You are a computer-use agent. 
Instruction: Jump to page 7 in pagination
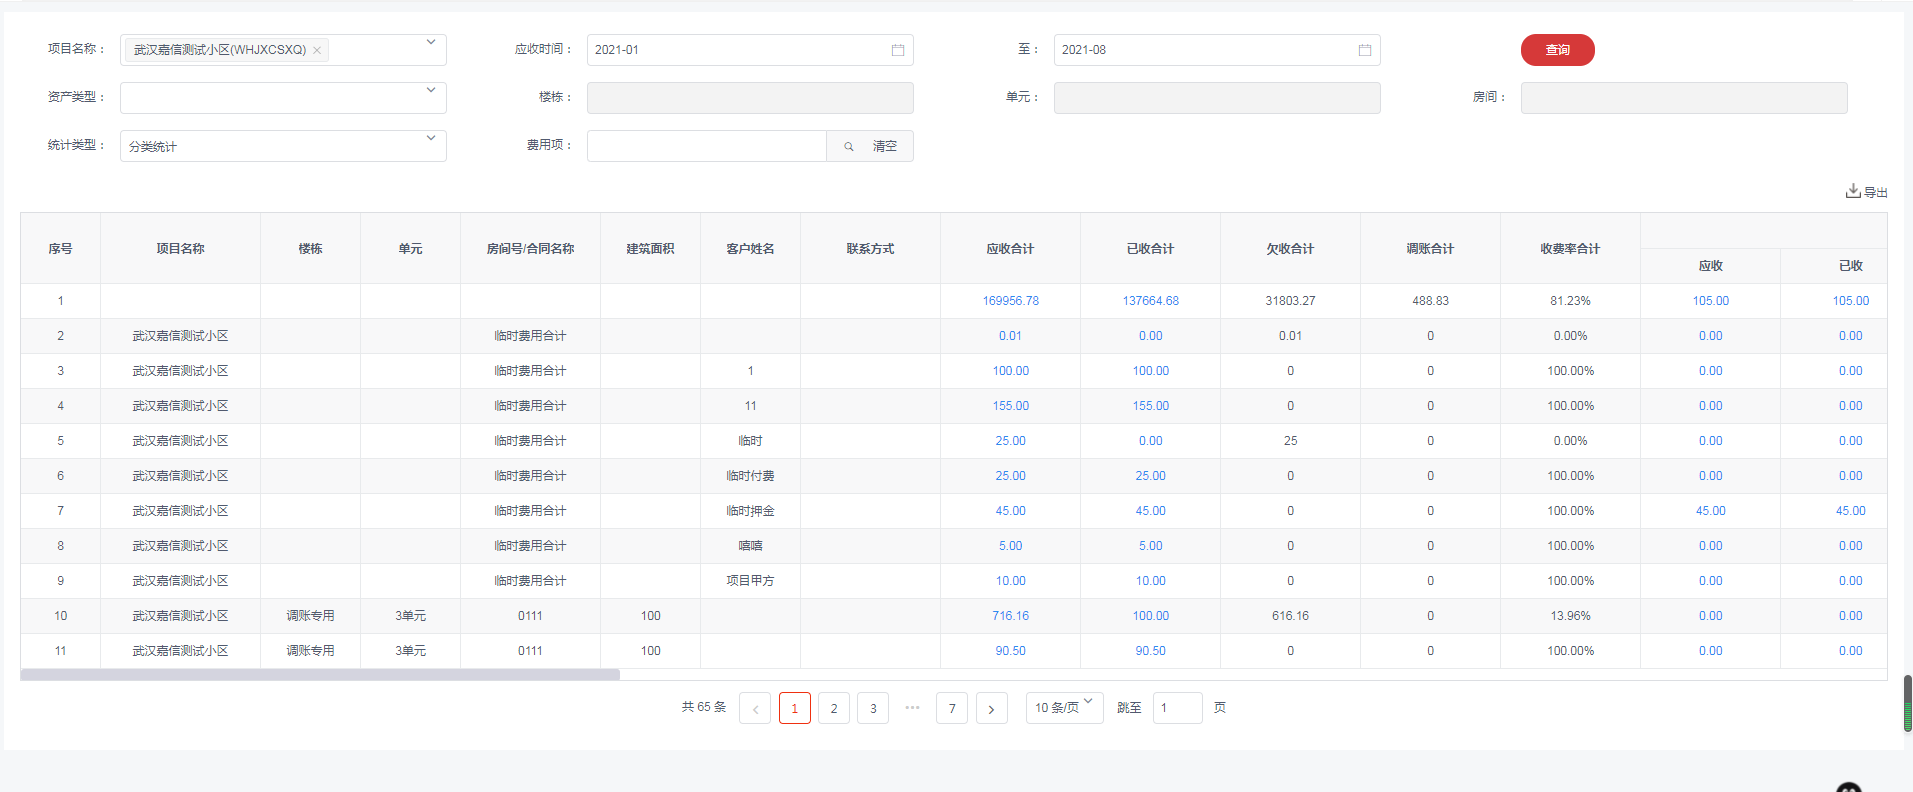pyautogui.click(x=952, y=708)
